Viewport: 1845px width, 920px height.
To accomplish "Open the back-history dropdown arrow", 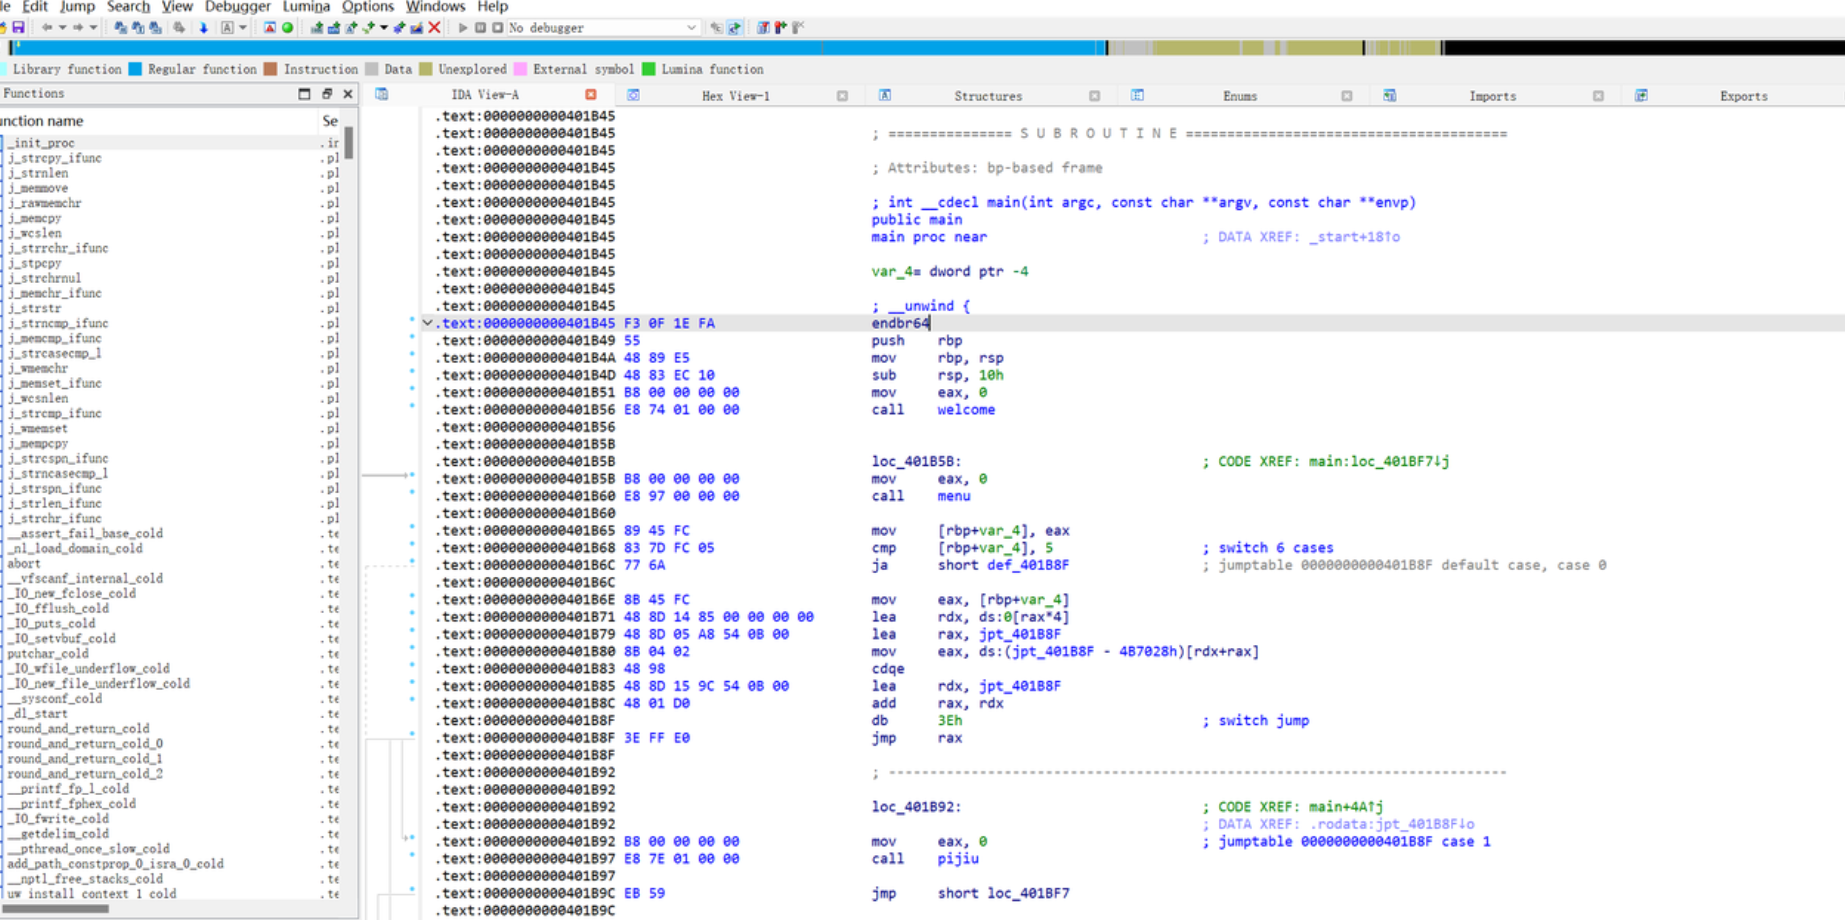I will 62,28.
